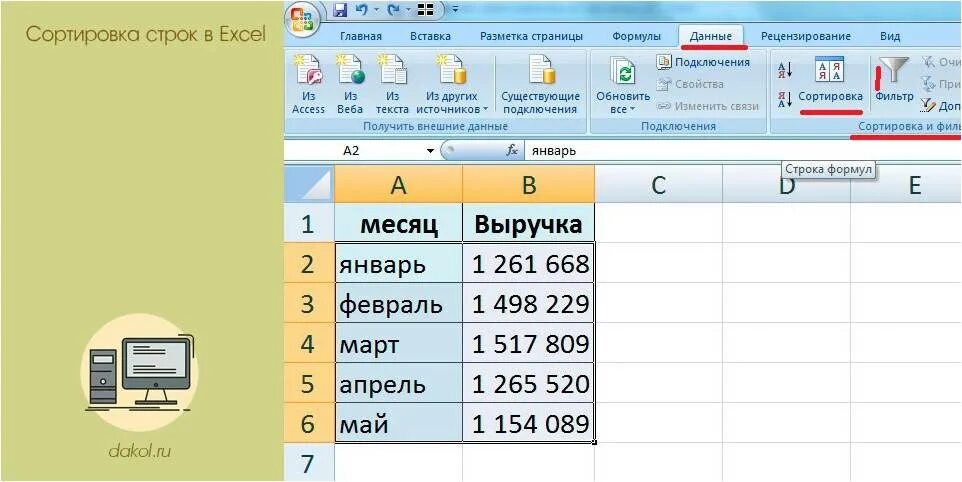Image resolution: width=962 pixels, height=482 pixels.
Task: Select cell with value 1 261 668
Action: [529, 264]
